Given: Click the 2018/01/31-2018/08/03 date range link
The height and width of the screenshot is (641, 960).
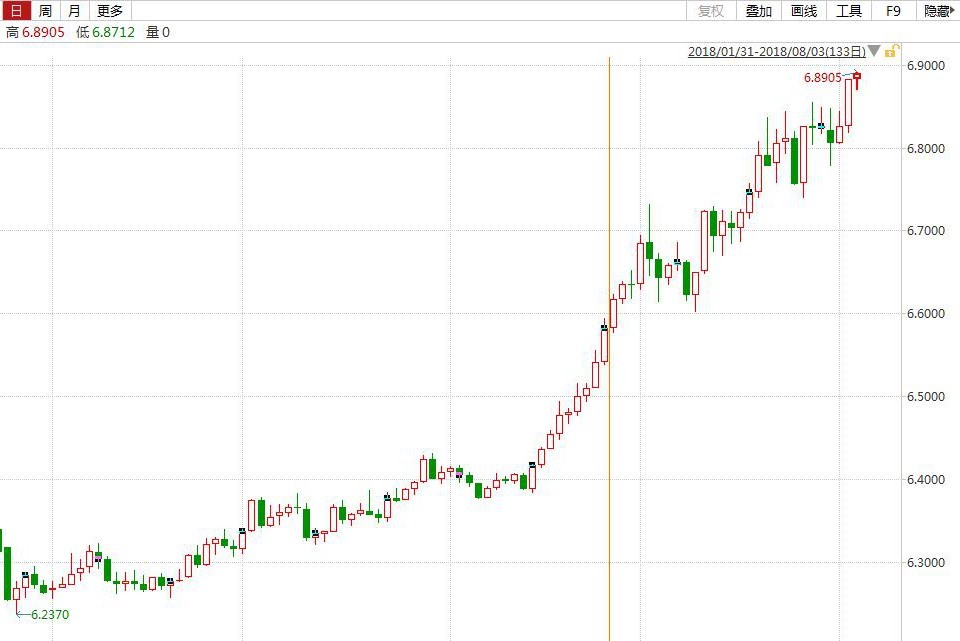Looking at the screenshot, I should point(776,51).
